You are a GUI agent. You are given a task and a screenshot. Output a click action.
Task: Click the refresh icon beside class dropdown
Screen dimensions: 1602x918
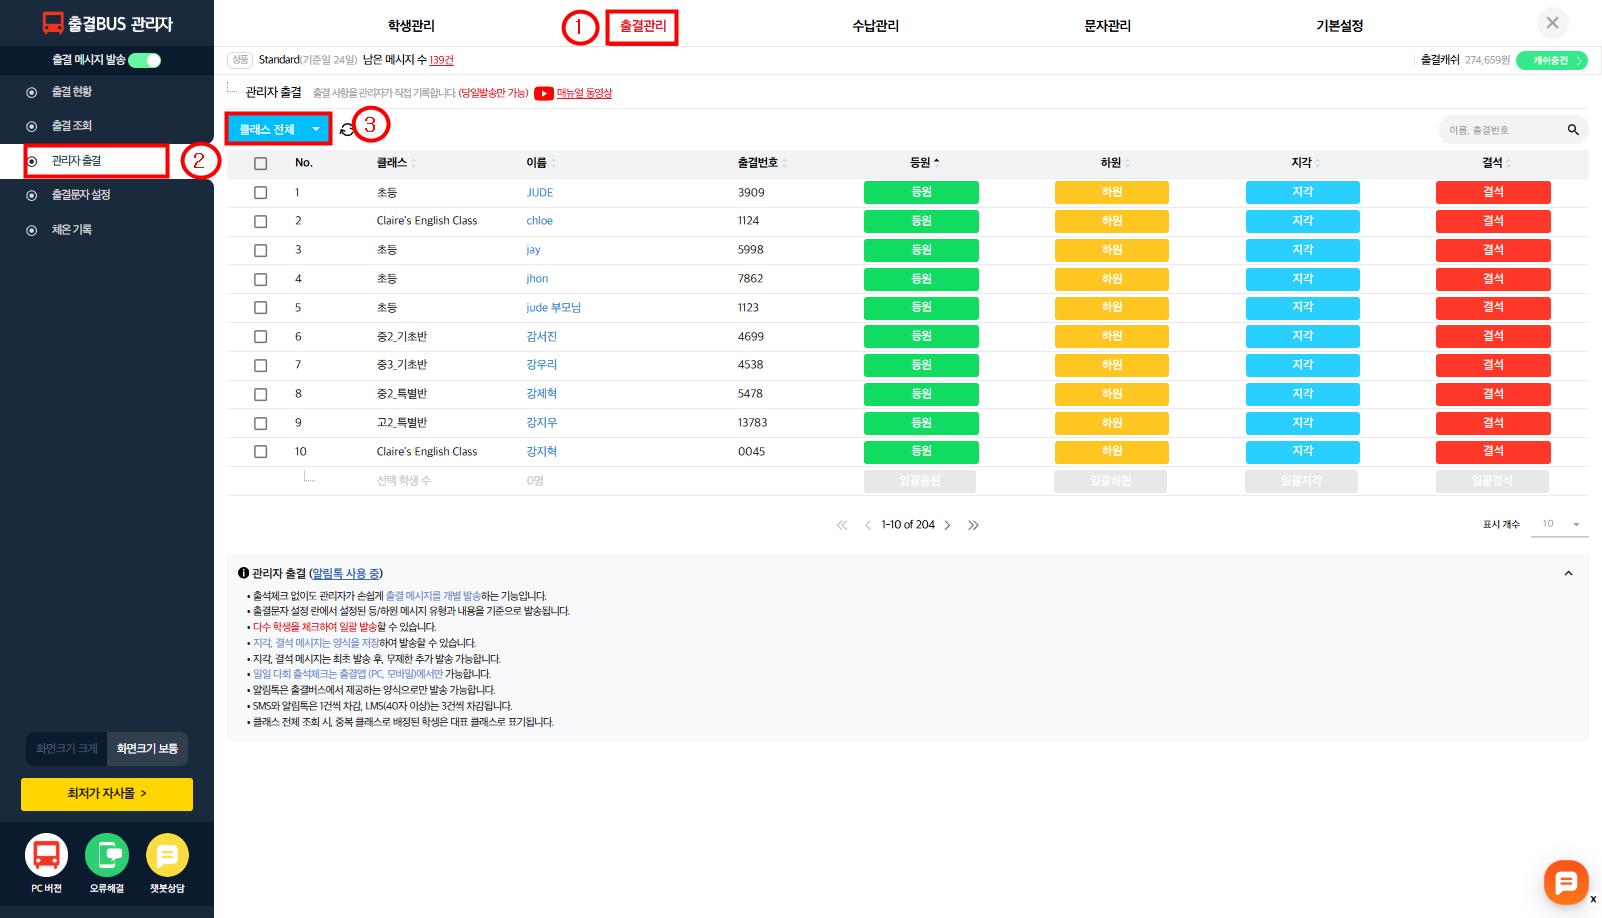point(346,130)
